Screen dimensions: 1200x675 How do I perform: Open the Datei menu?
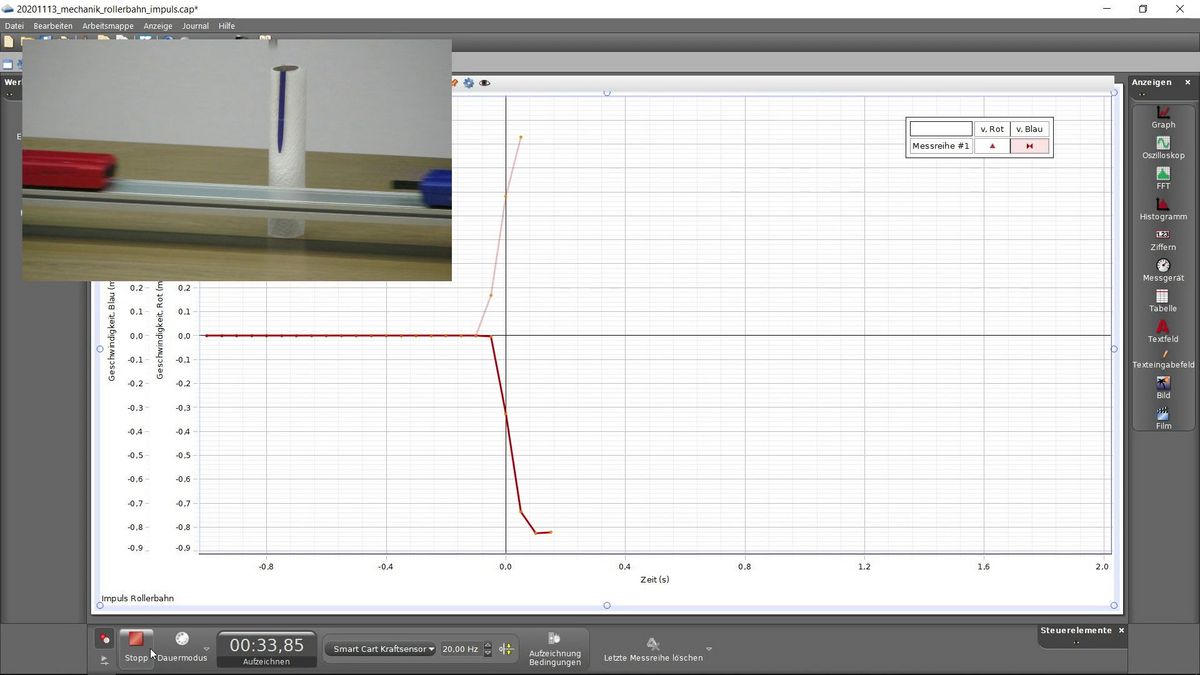point(14,26)
